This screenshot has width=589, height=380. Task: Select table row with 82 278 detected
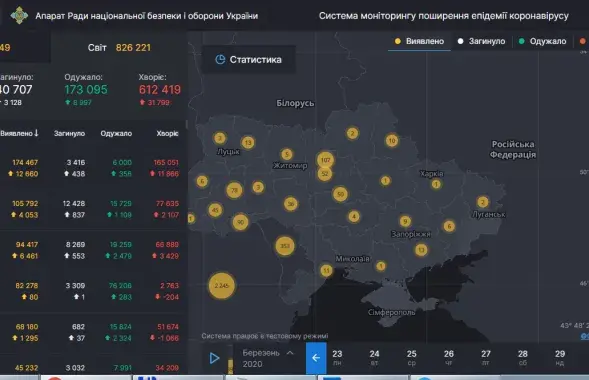94,291
